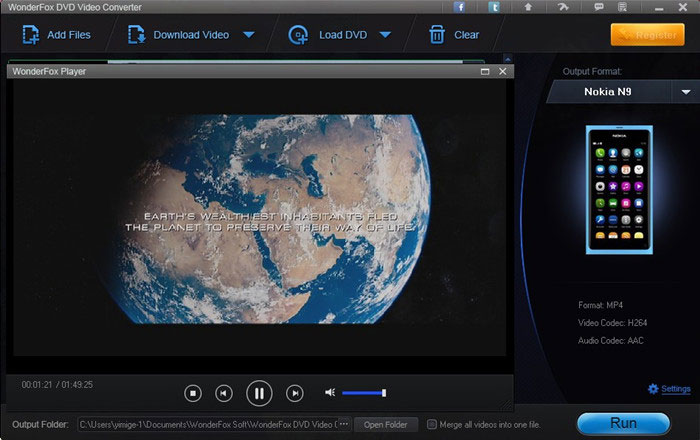This screenshot has width=700, height=440.
Task: Click the Add Files button
Action: (57, 35)
